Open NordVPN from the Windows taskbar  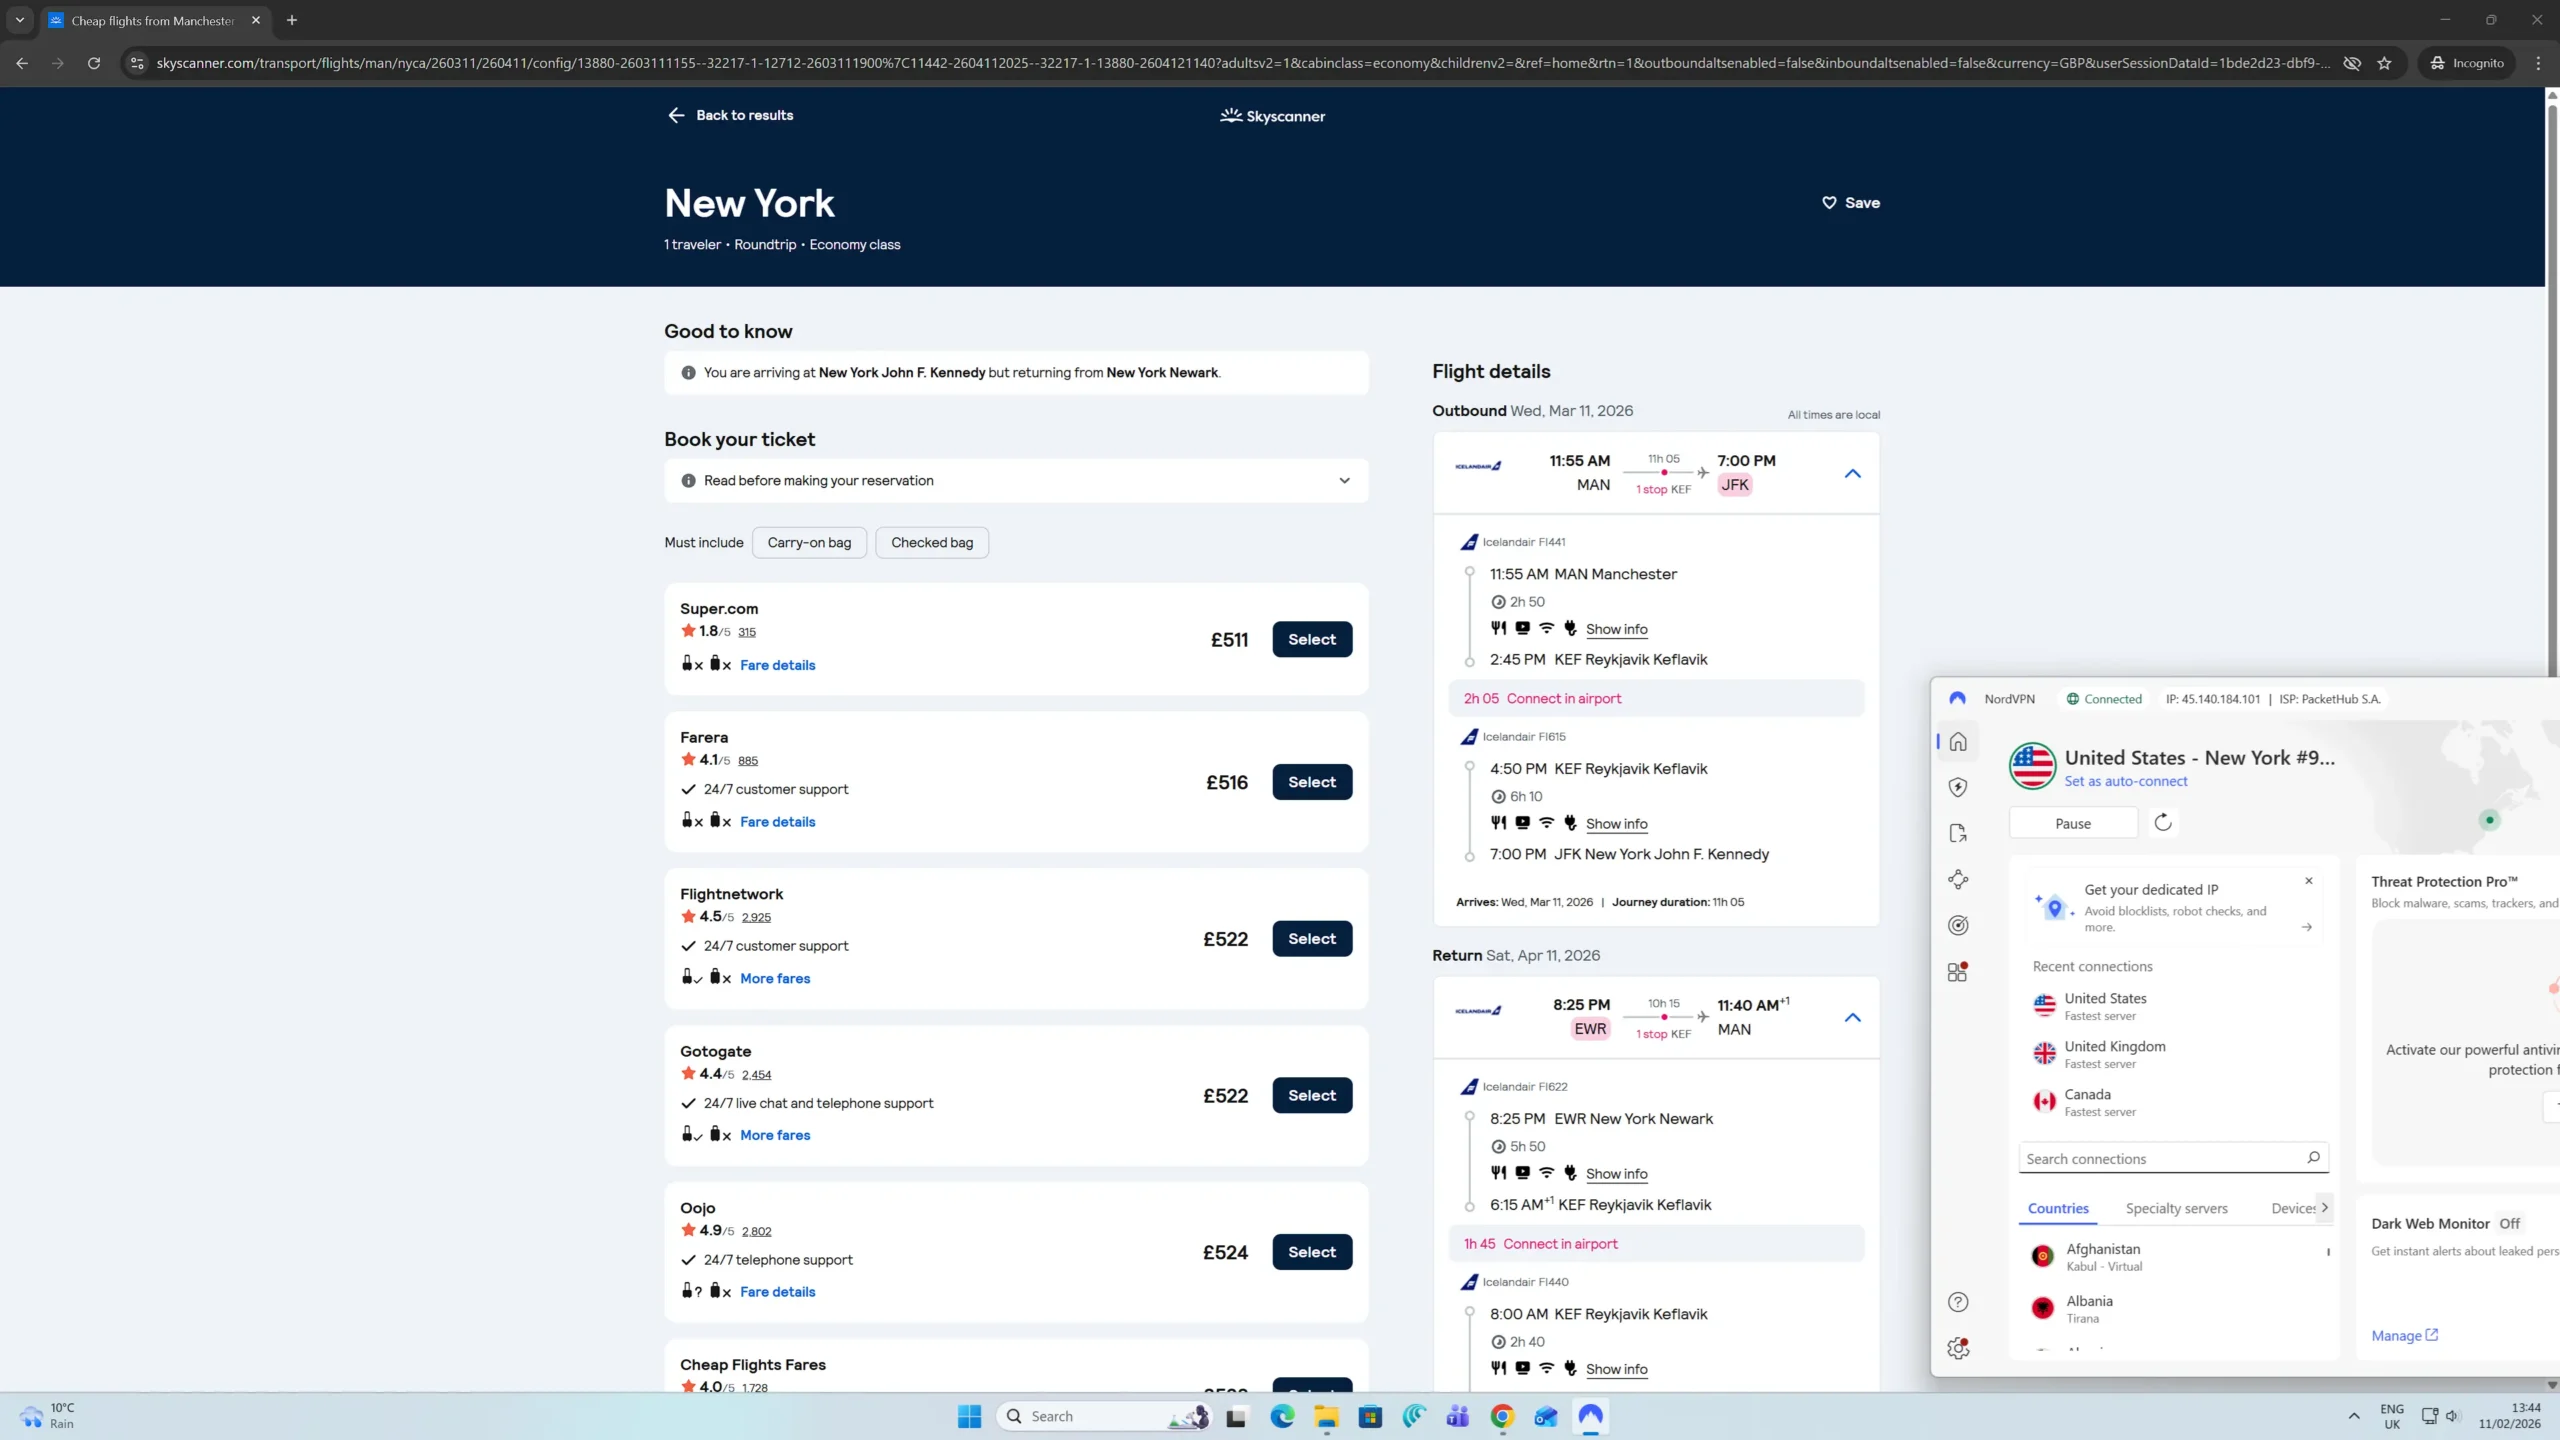coord(1590,1416)
